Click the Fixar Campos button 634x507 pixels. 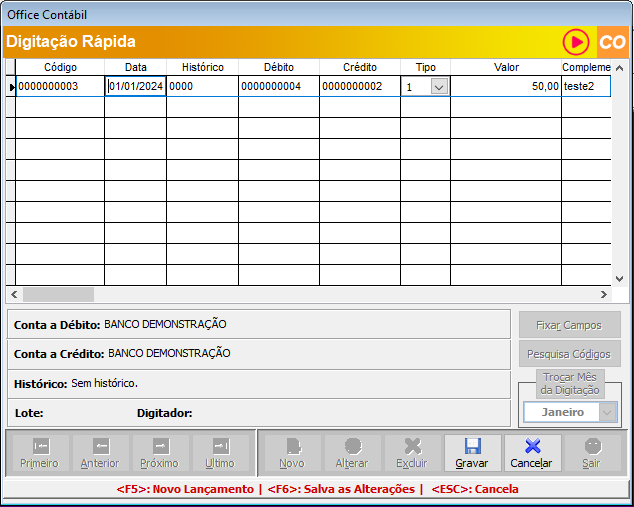pyautogui.click(x=569, y=325)
